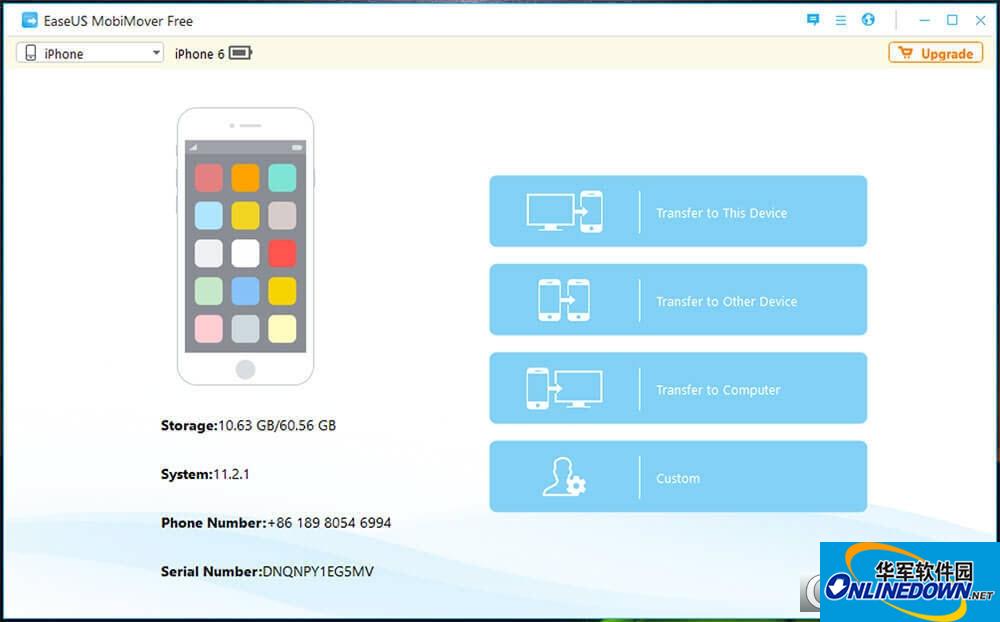Close the MobiMover window
Viewport: 1000px width, 622px height.
(981, 20)
